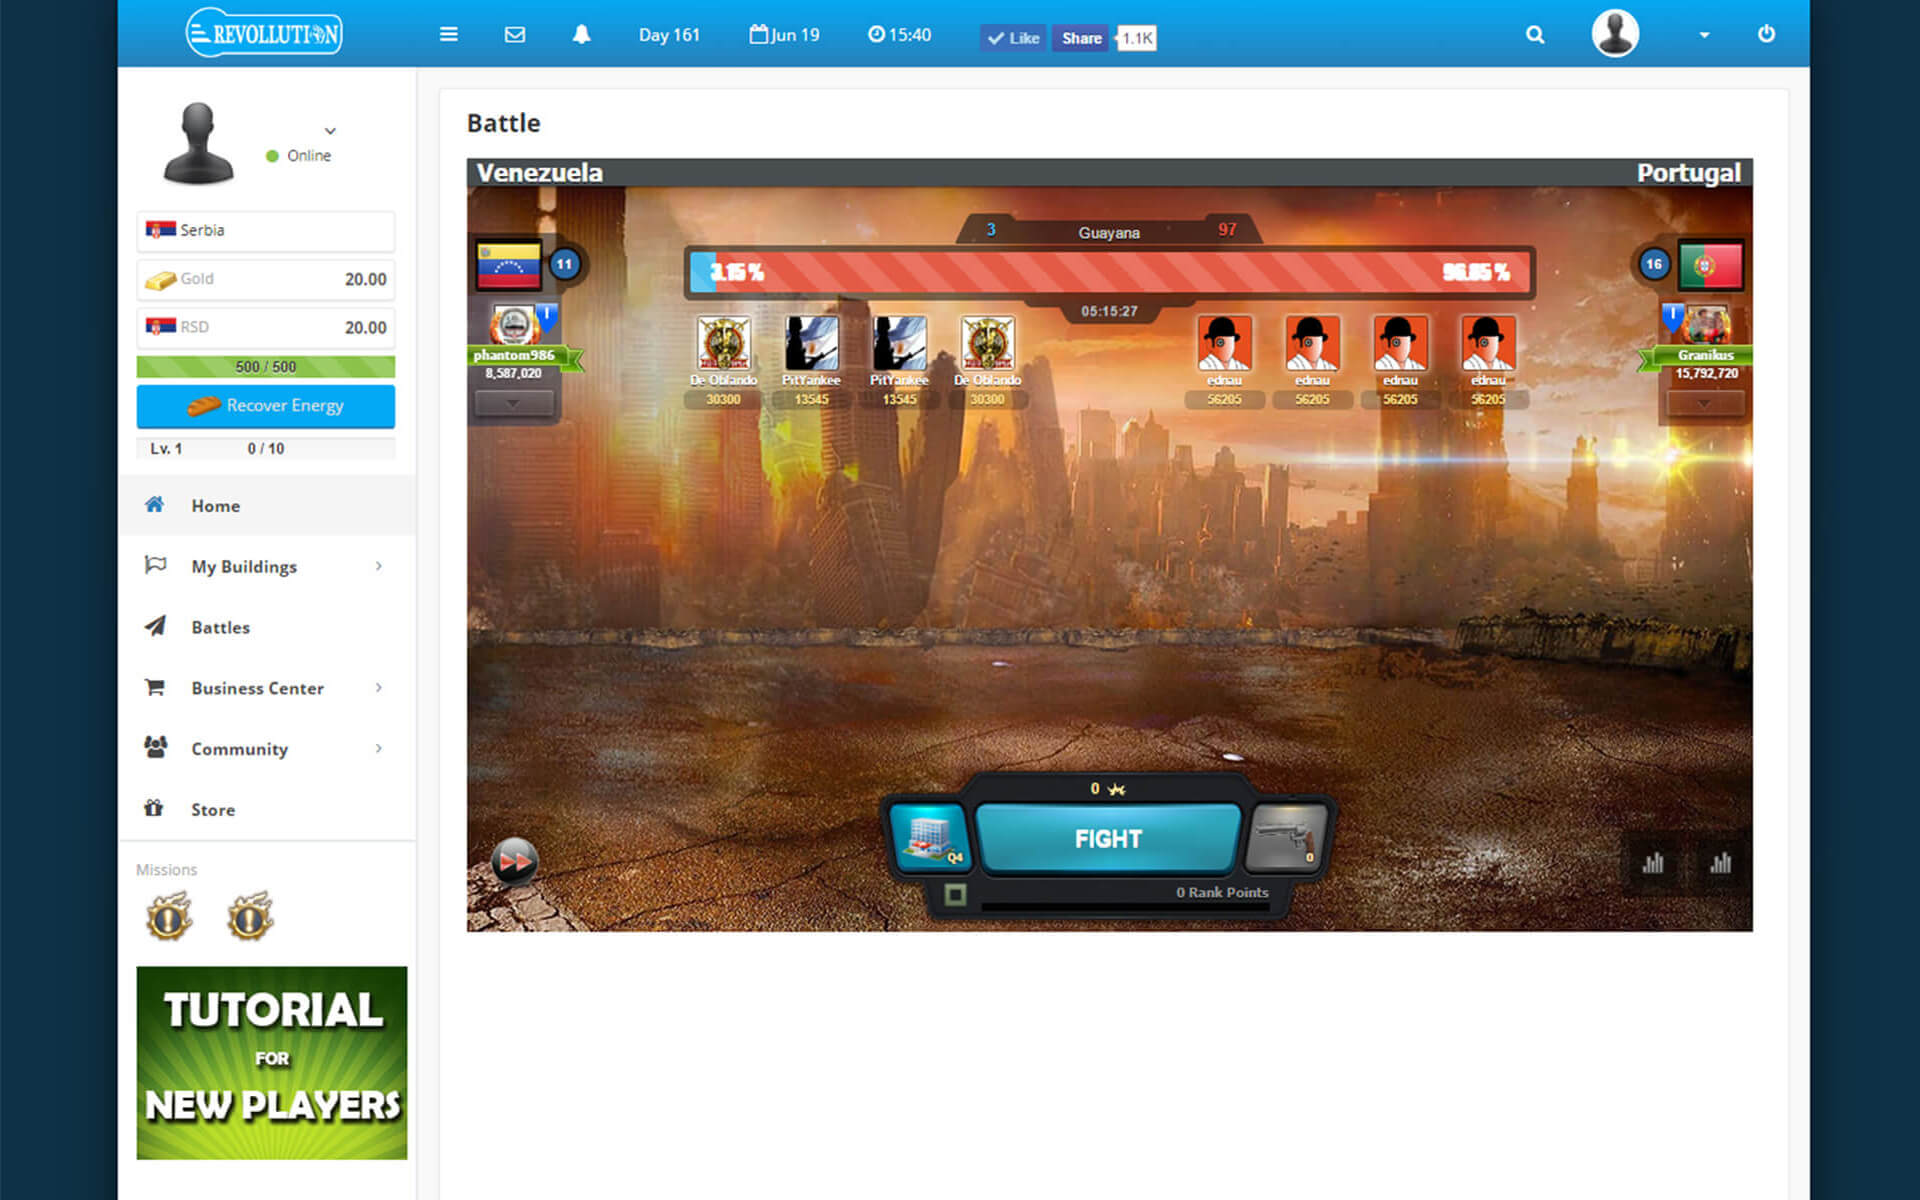Open the messages envelope icon
The height and width of the screenshot is (1200, 1920).
tap(515, 35)
